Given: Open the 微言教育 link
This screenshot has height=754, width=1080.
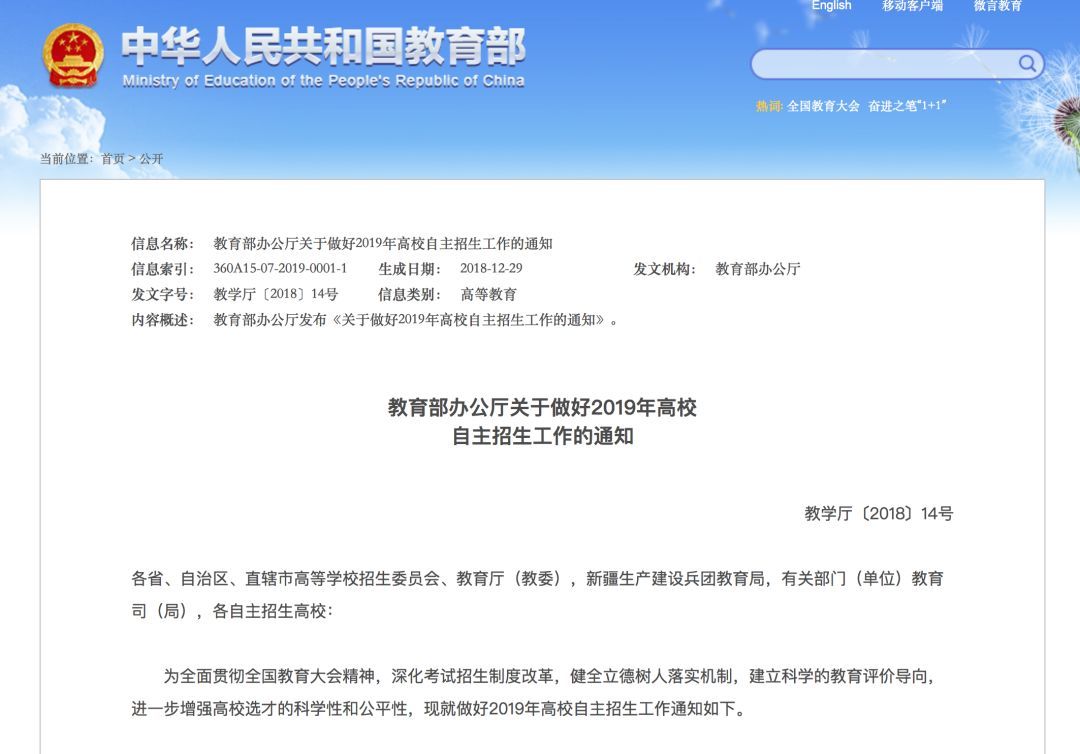Looking at the screenshot, I should pyautogui.click(x=997, y=6).
